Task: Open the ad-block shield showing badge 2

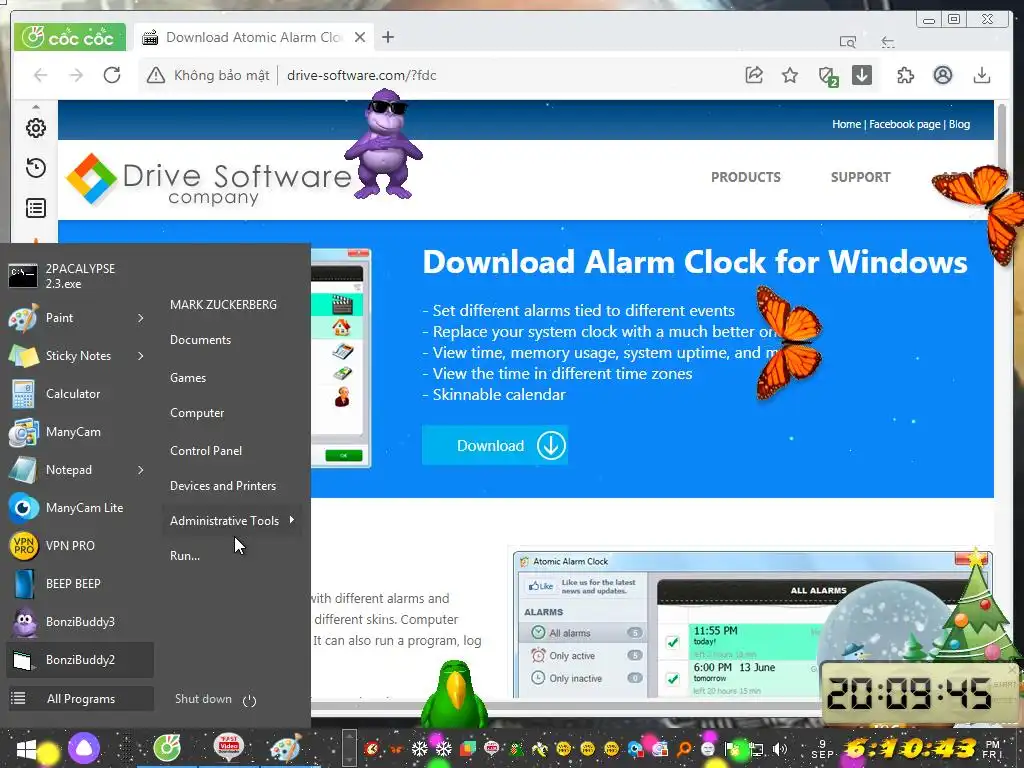Action: click(x=827, y=76)
